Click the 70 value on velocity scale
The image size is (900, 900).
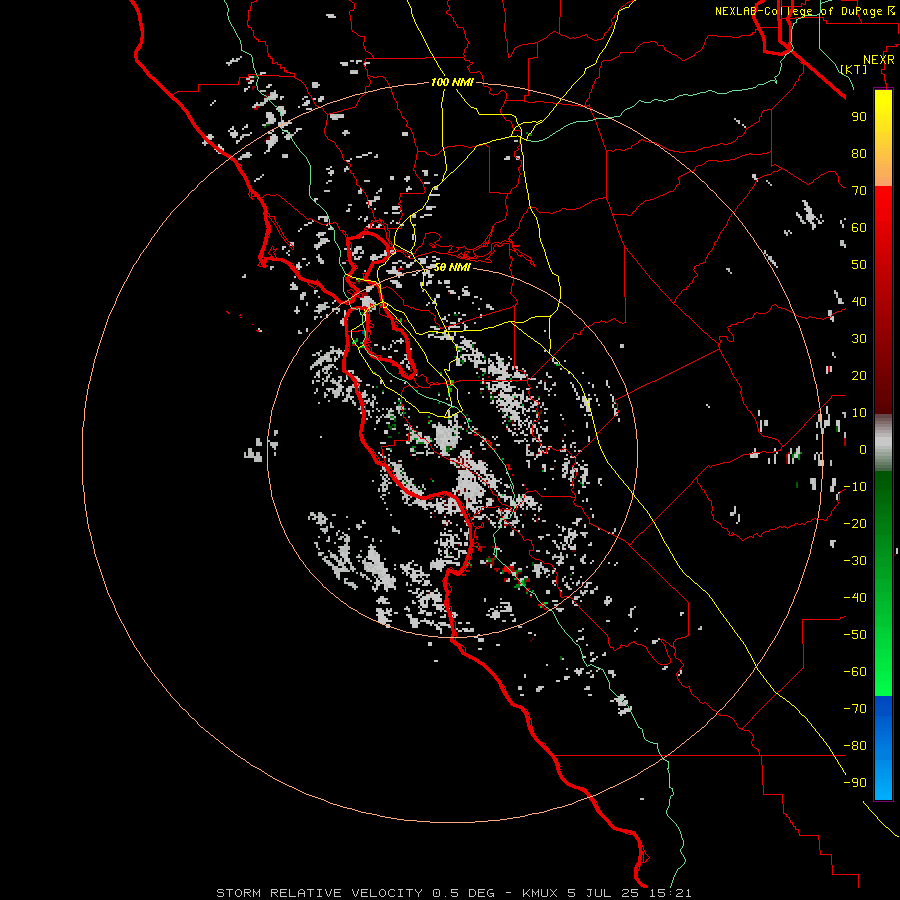[859, 191]
